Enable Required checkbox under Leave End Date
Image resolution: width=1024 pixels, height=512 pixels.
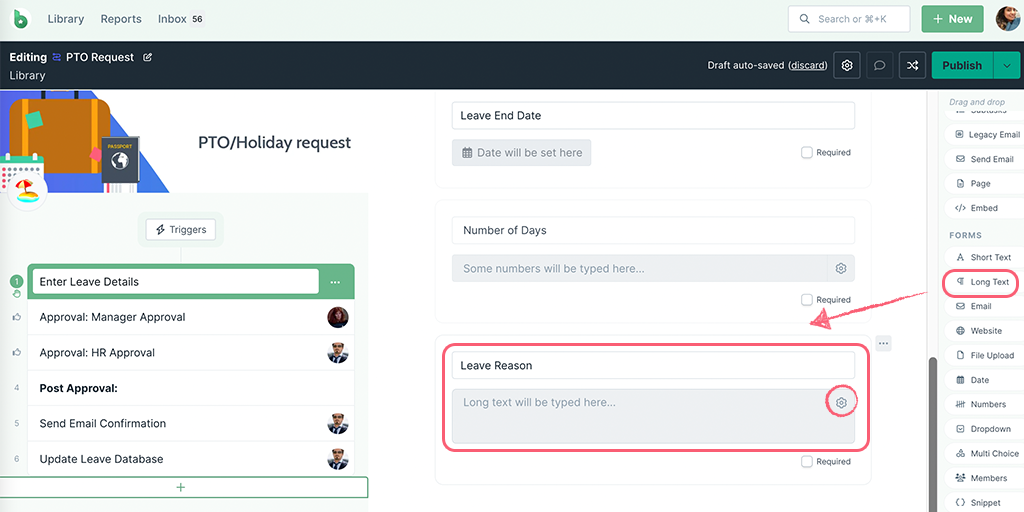[807, 153]
